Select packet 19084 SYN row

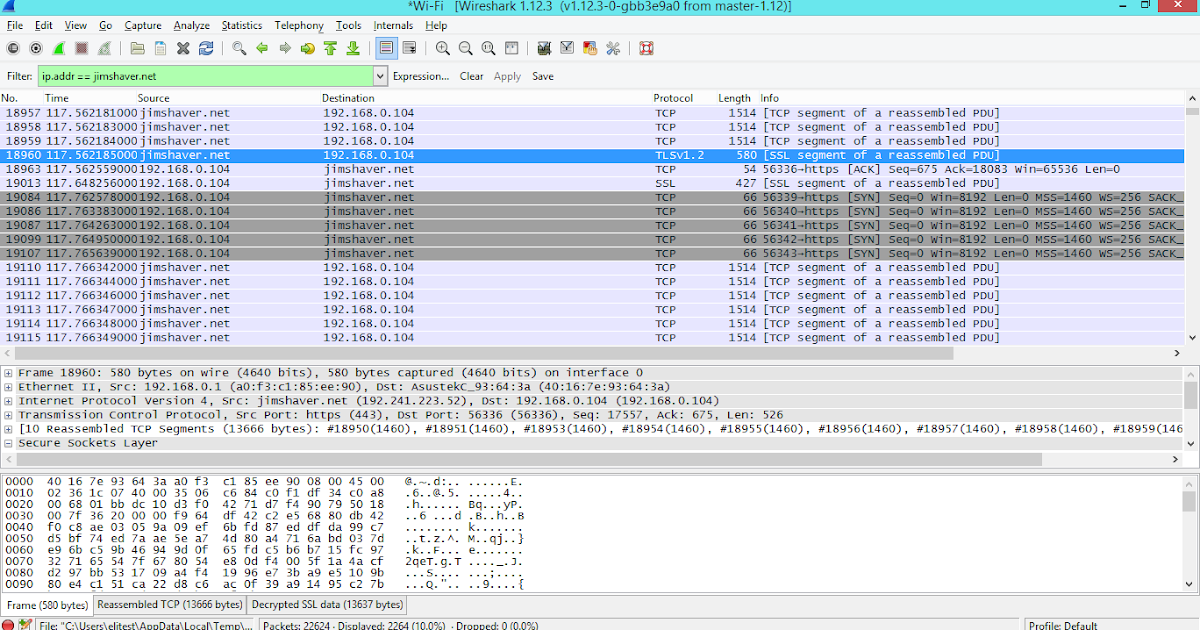coord(592,197)
